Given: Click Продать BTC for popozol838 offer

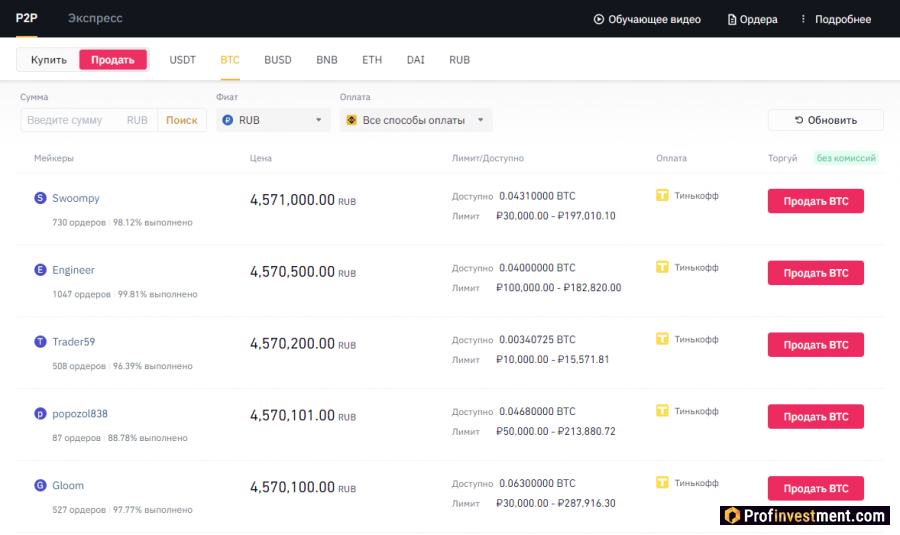Looking at the screenshot, I should (x=816, y=416).
